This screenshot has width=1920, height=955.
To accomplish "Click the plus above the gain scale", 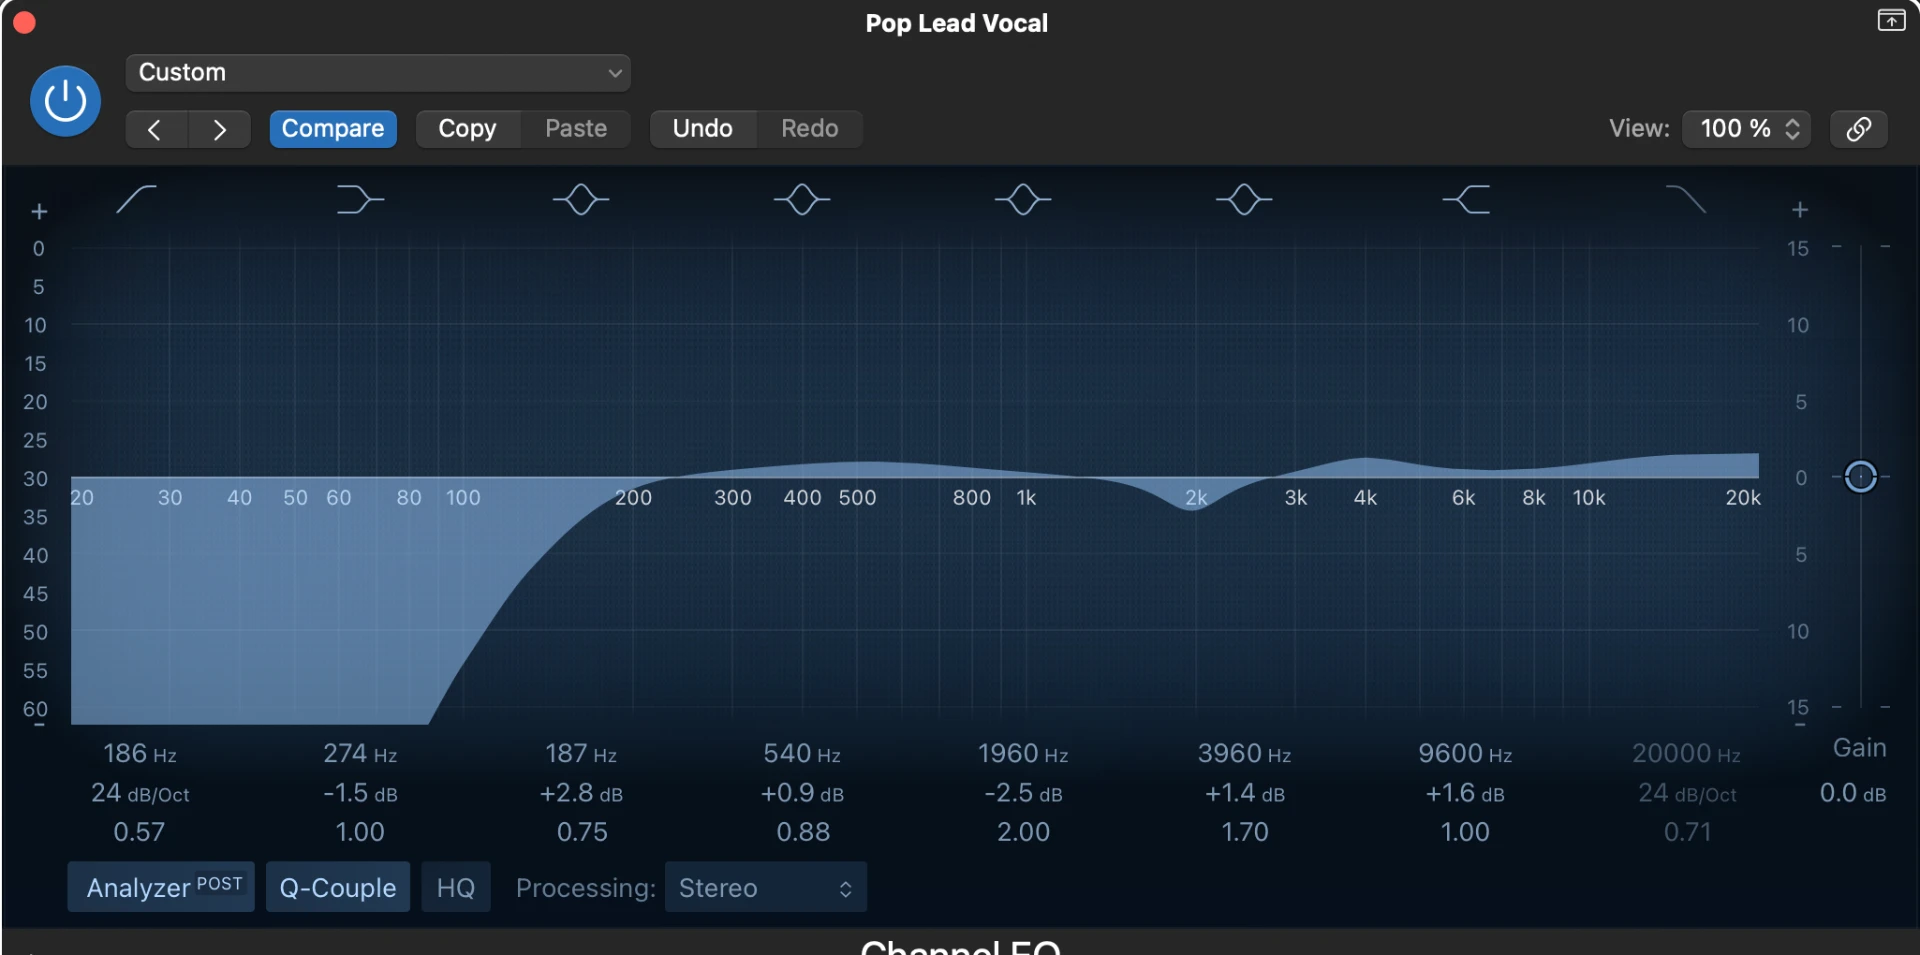I will [x=1800, y=210].
